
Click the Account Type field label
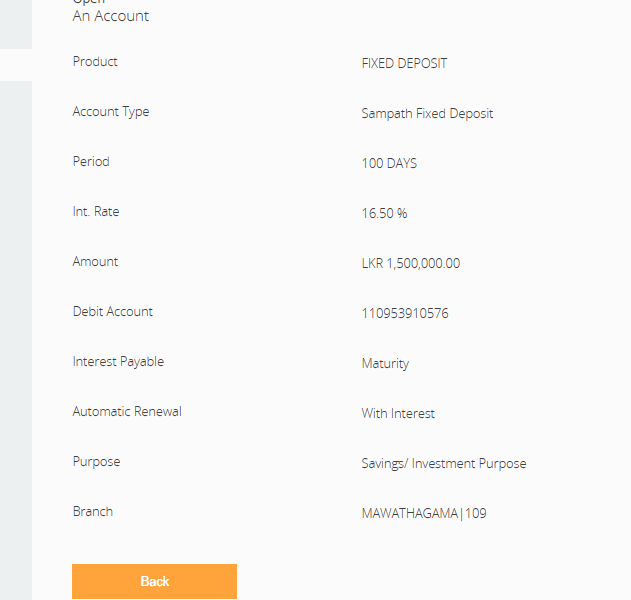tap(111, 112)
